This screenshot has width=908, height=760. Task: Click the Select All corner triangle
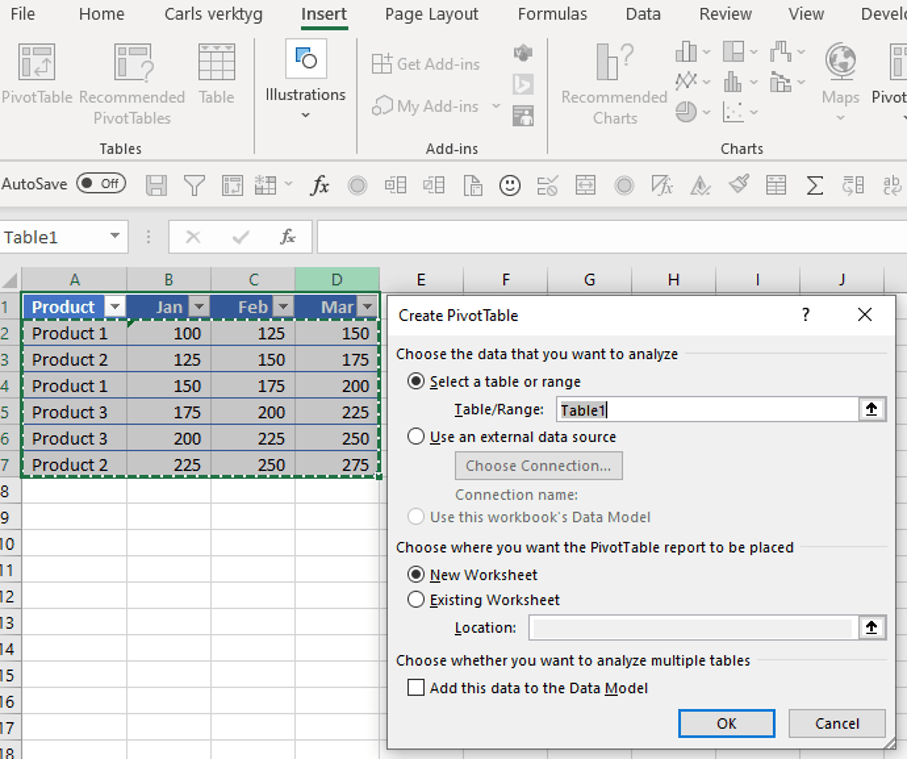[x=10, y=281]
